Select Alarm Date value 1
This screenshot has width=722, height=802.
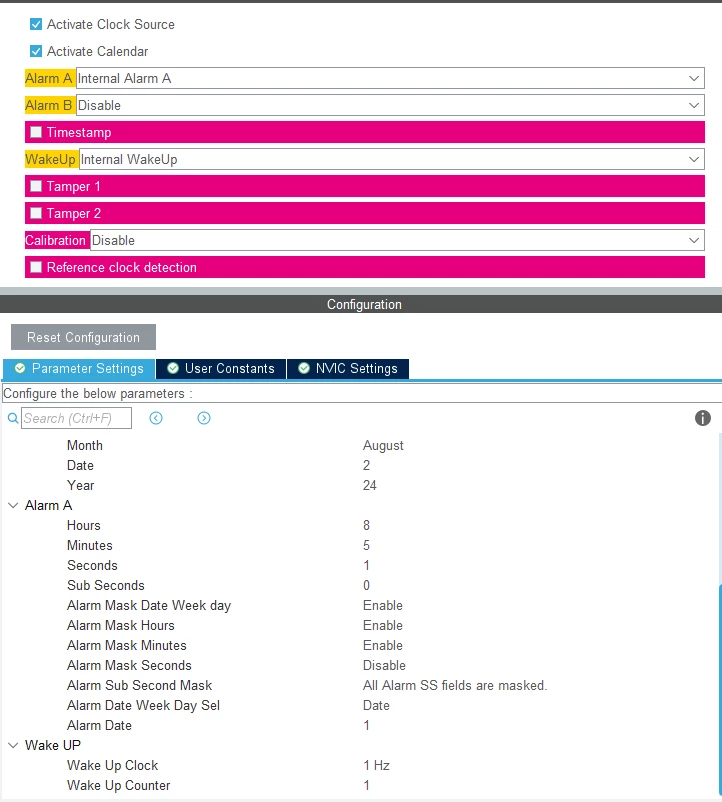(366, 725)
